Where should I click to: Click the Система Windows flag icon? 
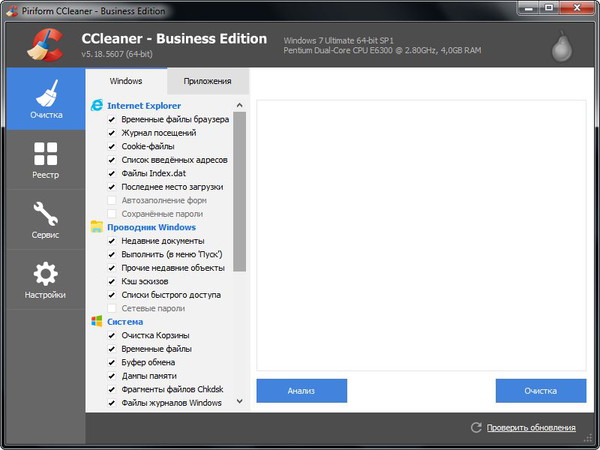(x=97, y=321)
